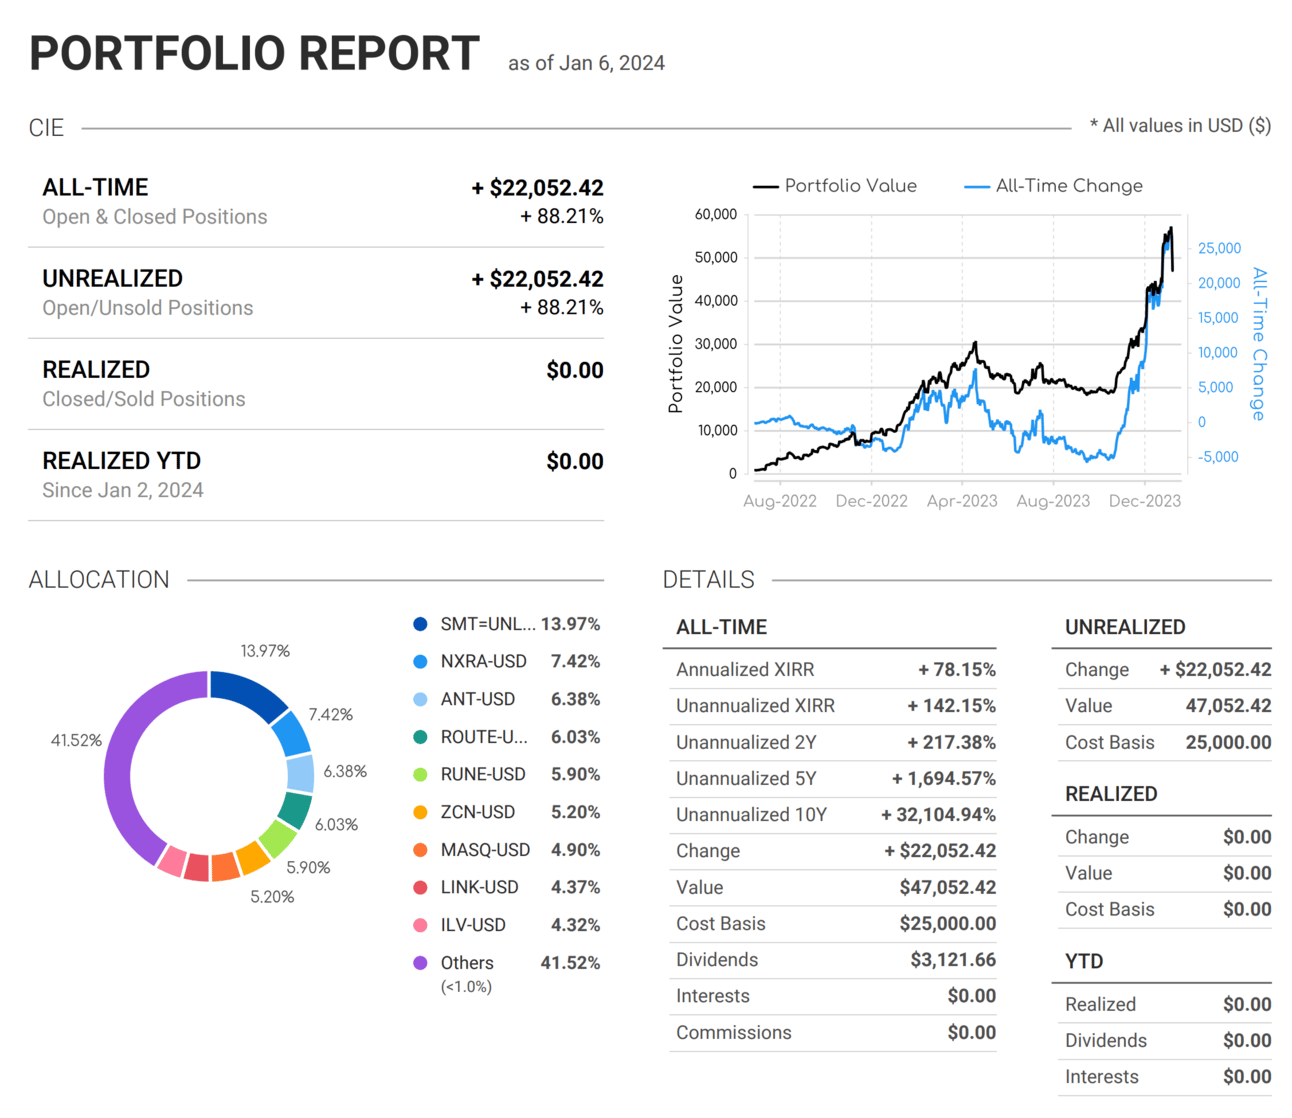
Task: Select the light blue ANT-USD legend dot
Action: pyautogui.click(x=420, y=700)
